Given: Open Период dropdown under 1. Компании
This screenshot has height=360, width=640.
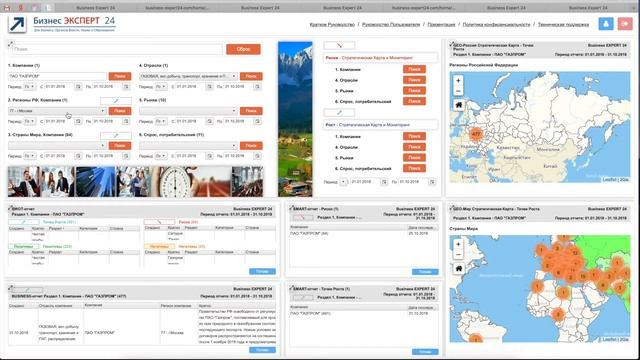Looking at the screenshot, I should pos(29,87).
